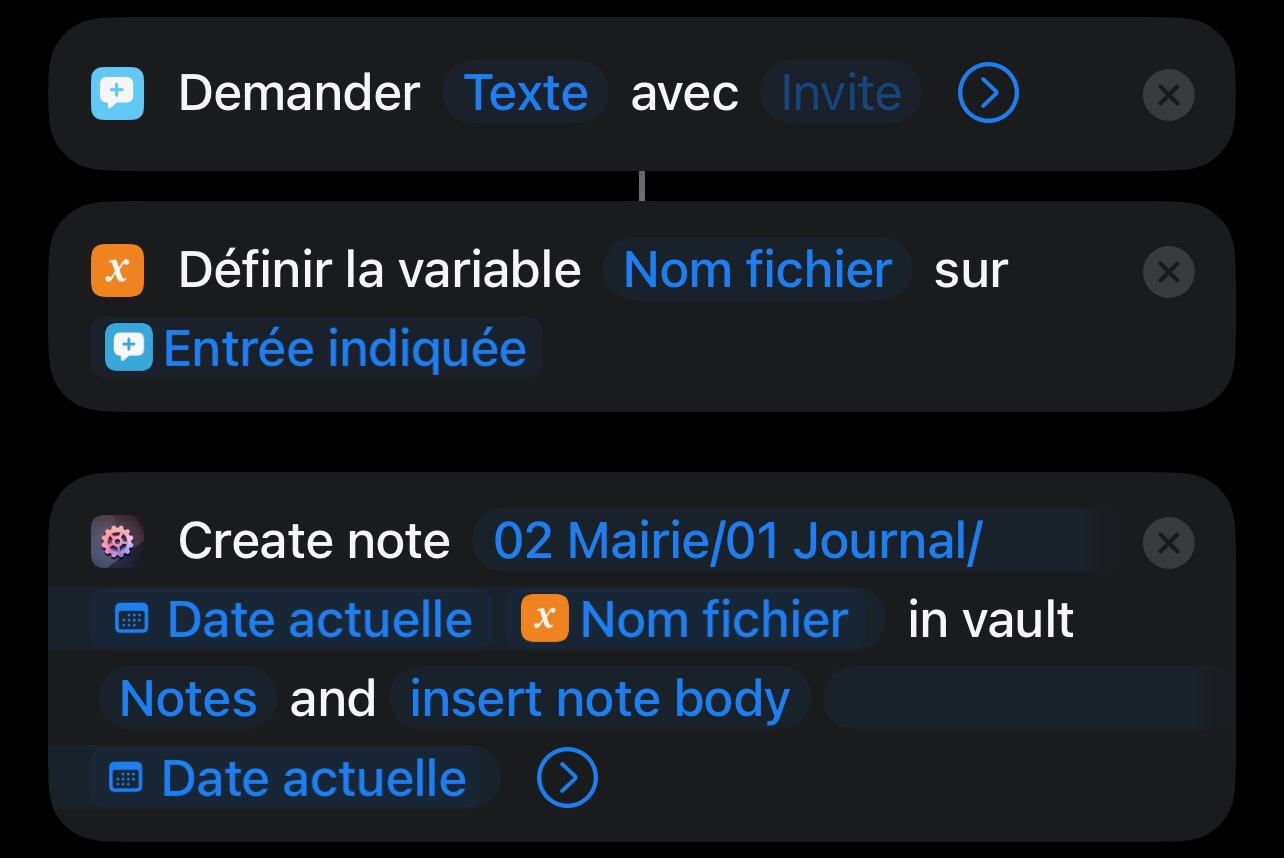Open the Texte input type selector
1284x858 pixels.
526,94
